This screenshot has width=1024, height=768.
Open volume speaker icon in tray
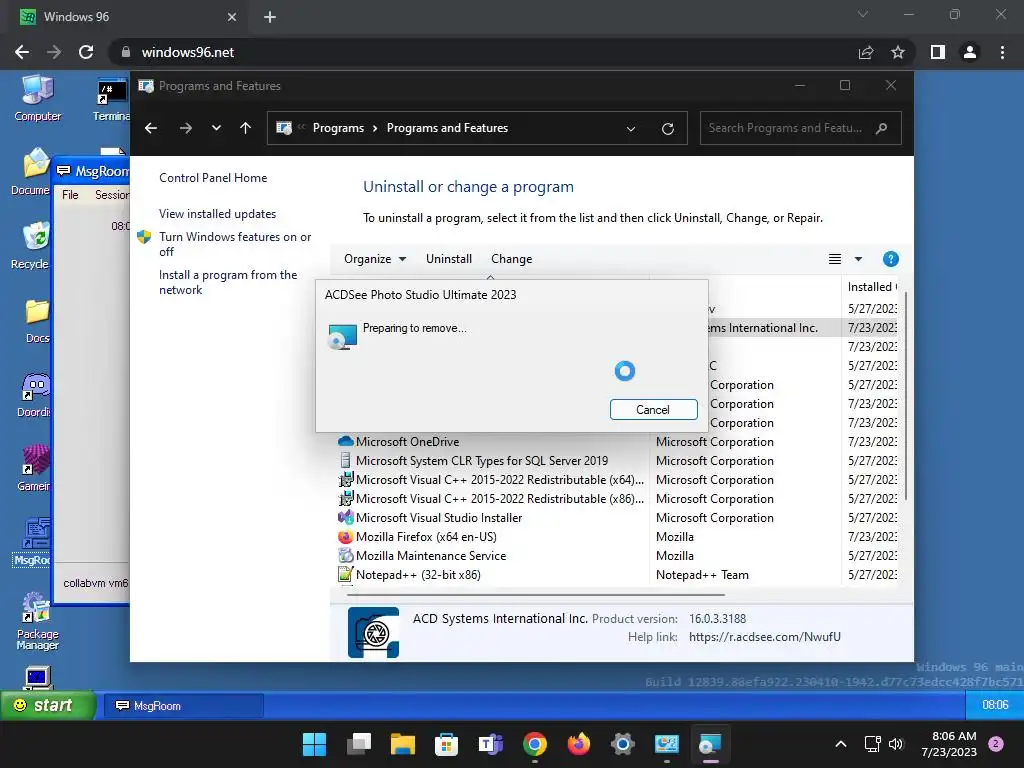coord(896,744)
